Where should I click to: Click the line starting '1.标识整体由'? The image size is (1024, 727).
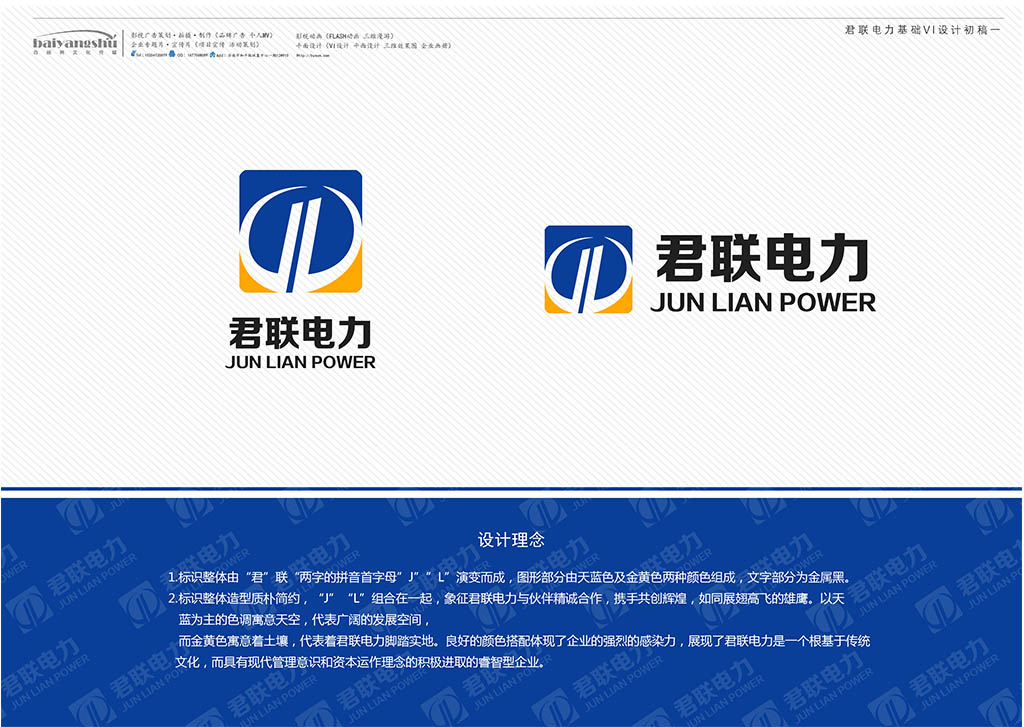509,577
